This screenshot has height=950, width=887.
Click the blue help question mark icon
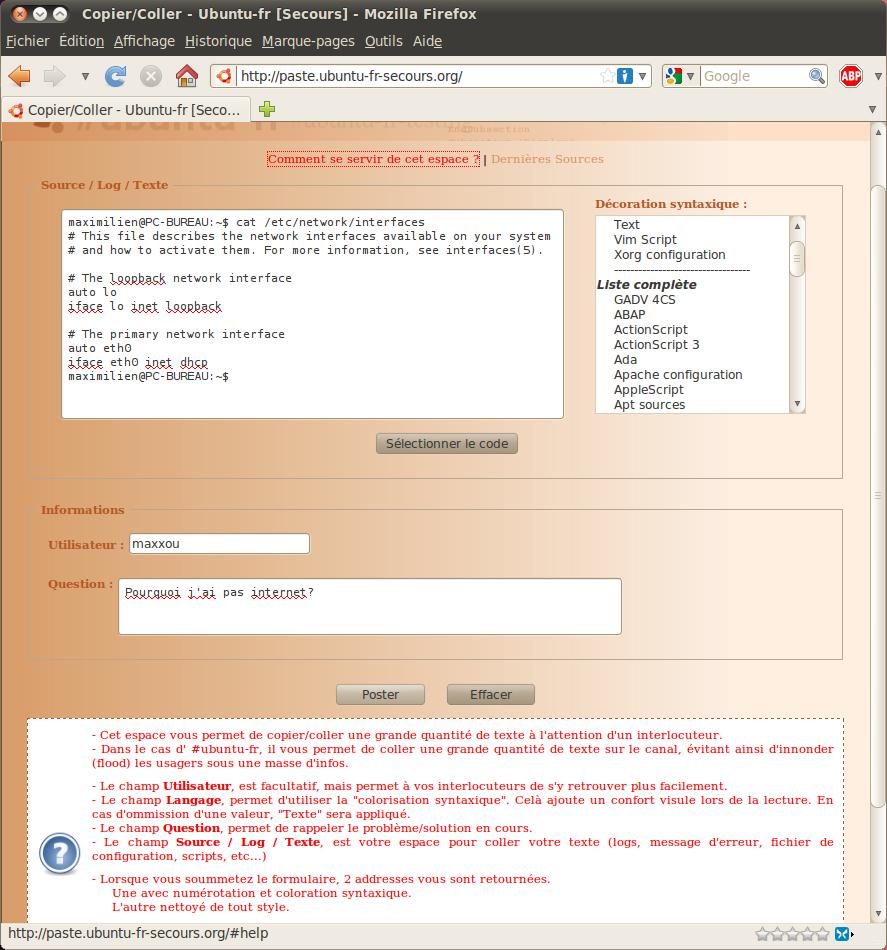pyautogui.click(x=59, y=853)
